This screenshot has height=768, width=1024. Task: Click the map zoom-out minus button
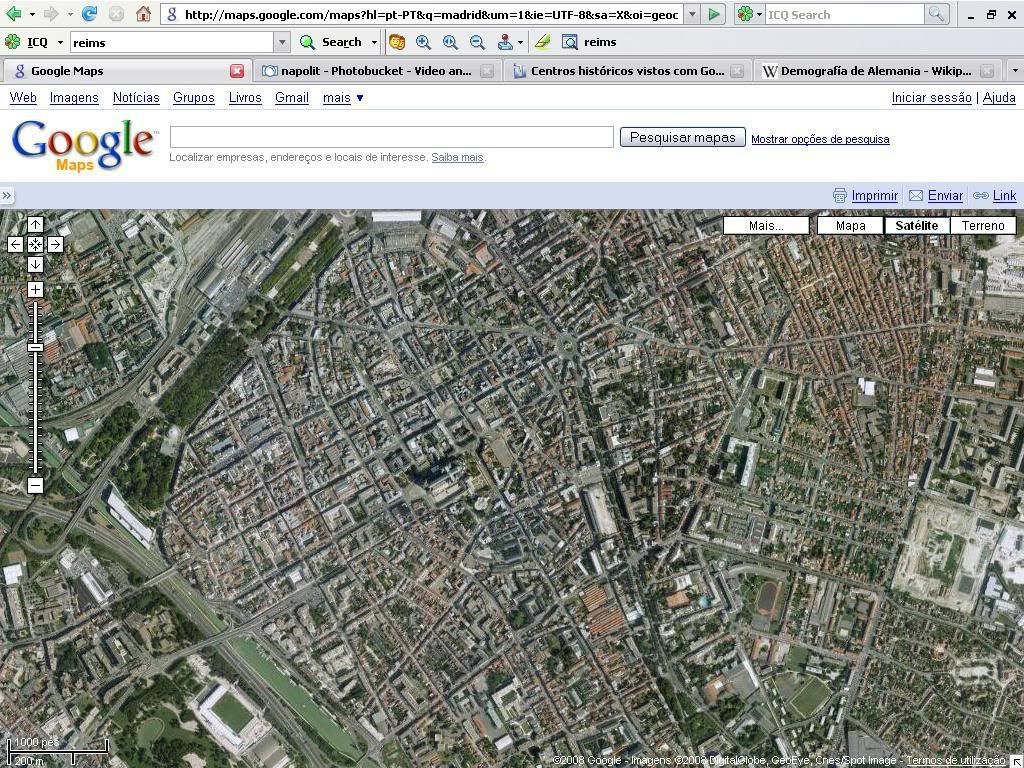[35, 485]
